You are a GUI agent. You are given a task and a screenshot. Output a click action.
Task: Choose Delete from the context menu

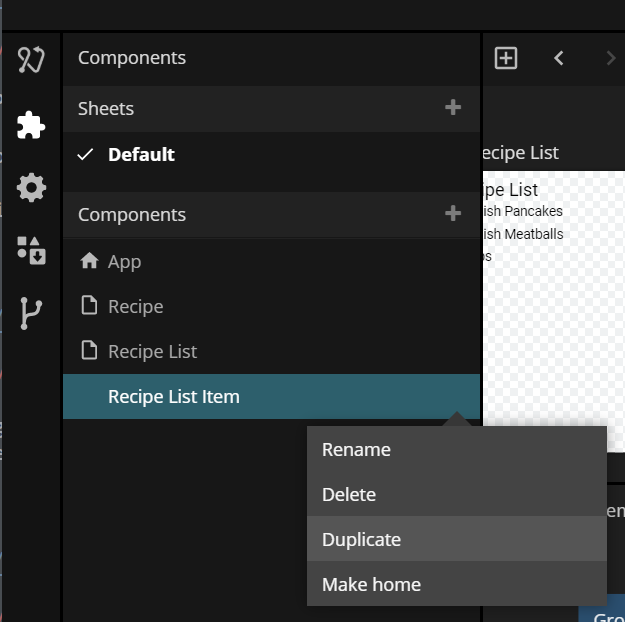(x=349, y=495)
